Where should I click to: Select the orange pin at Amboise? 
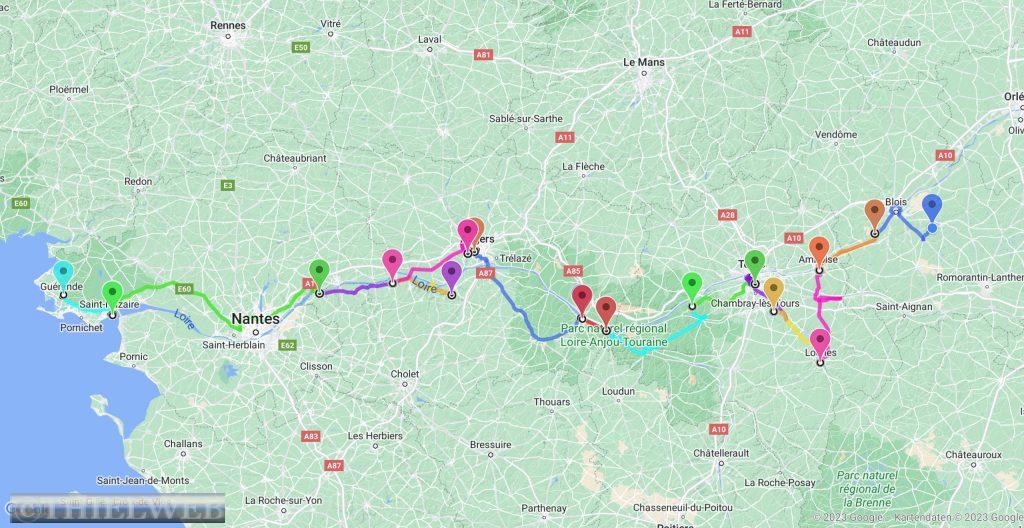coord(819,251)
